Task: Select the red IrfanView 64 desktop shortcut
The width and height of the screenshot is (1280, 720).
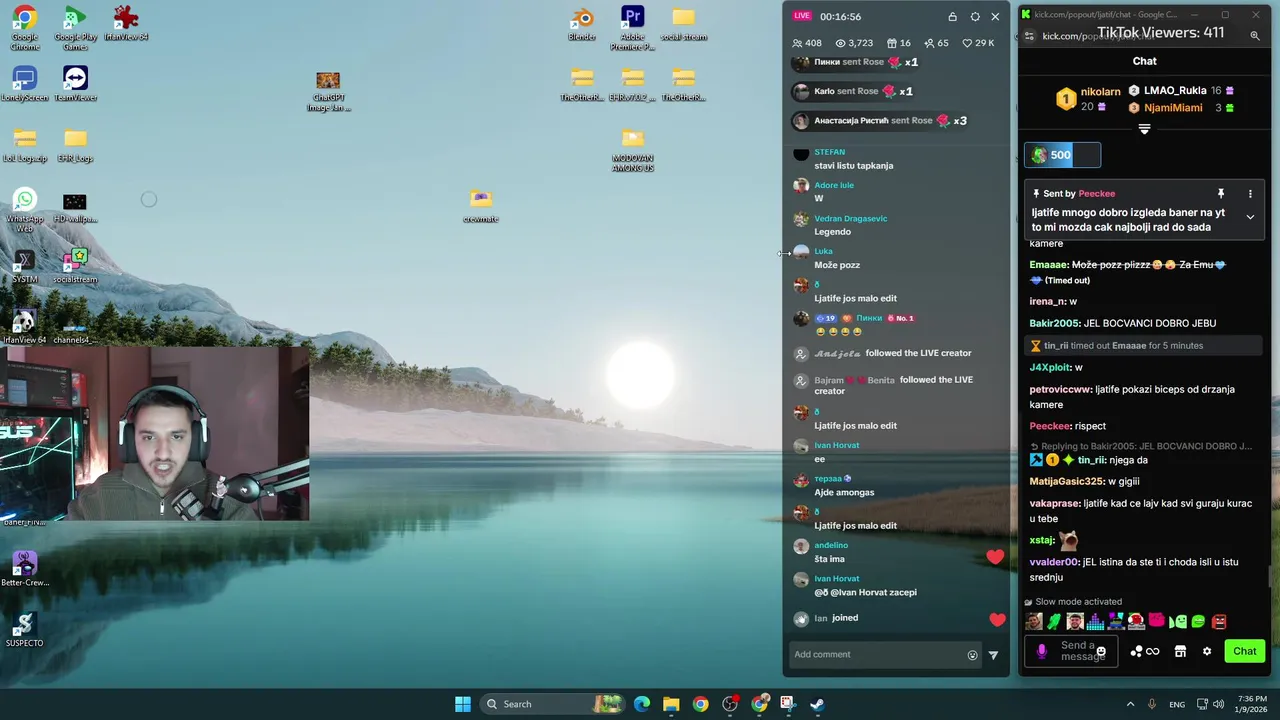Action: (x=126, y=22)
